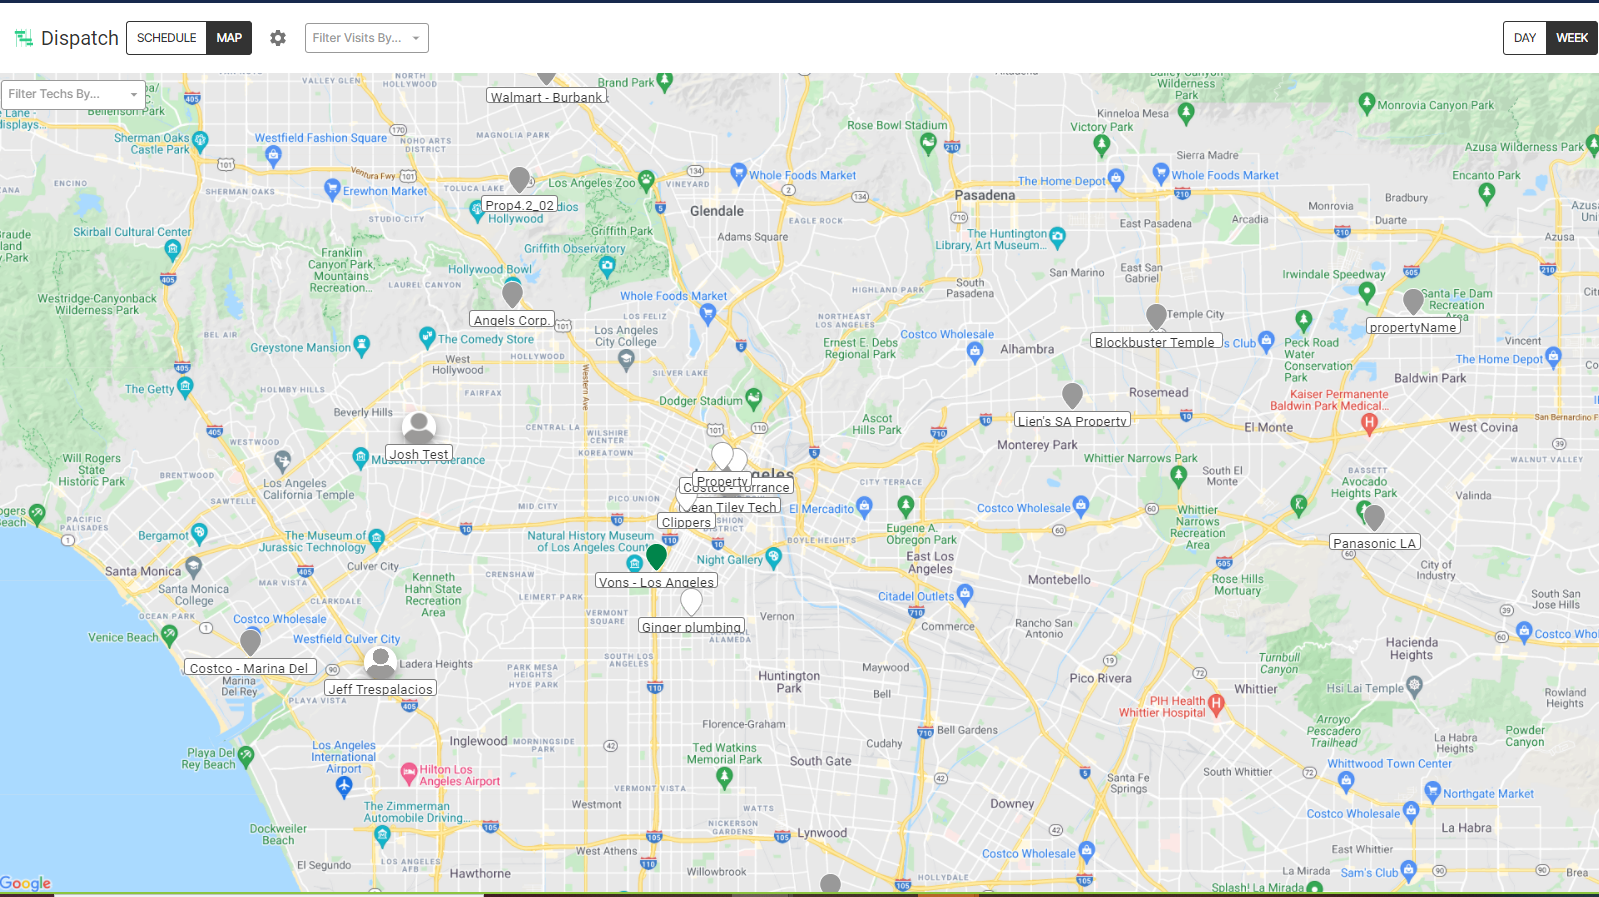Click the Blockbuster Temple map pin
1599x897 pixels.
[x=1156, y=316]
